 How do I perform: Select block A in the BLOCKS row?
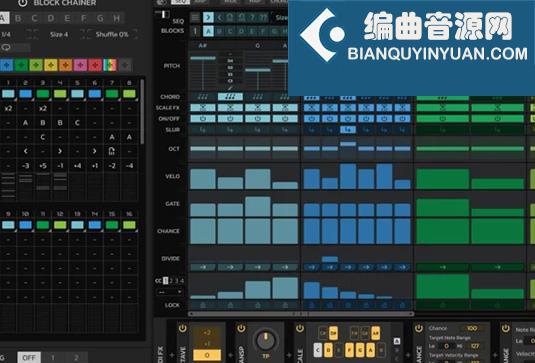coord(208,31)
